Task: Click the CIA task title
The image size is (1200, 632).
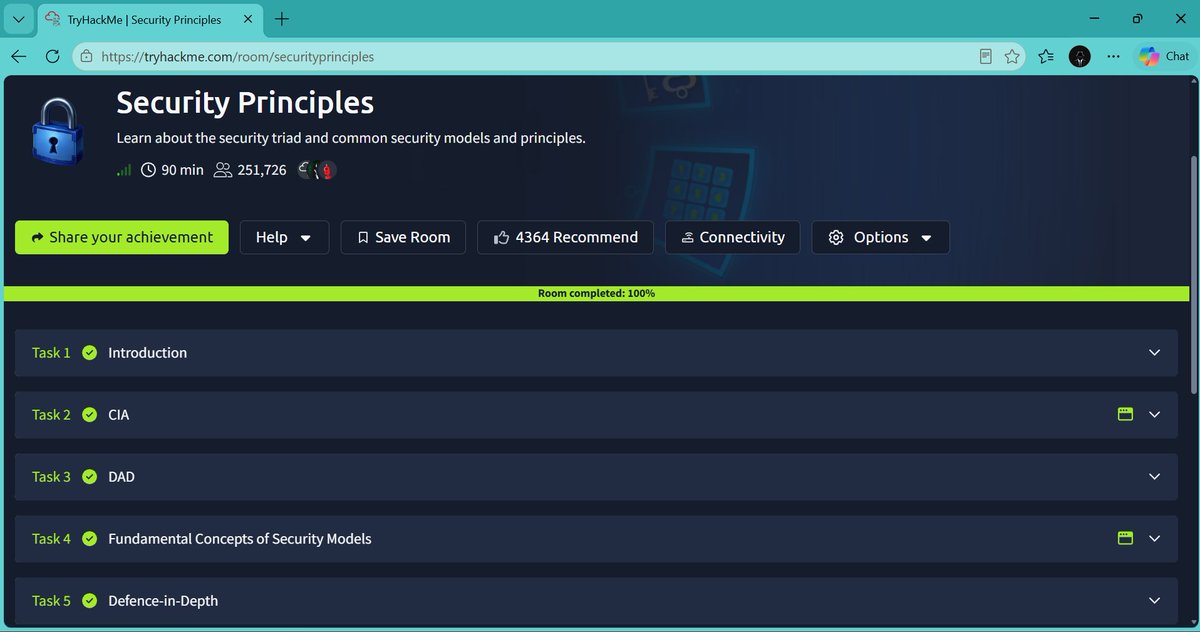Action: pyautogui.click(x=119, y=415)
